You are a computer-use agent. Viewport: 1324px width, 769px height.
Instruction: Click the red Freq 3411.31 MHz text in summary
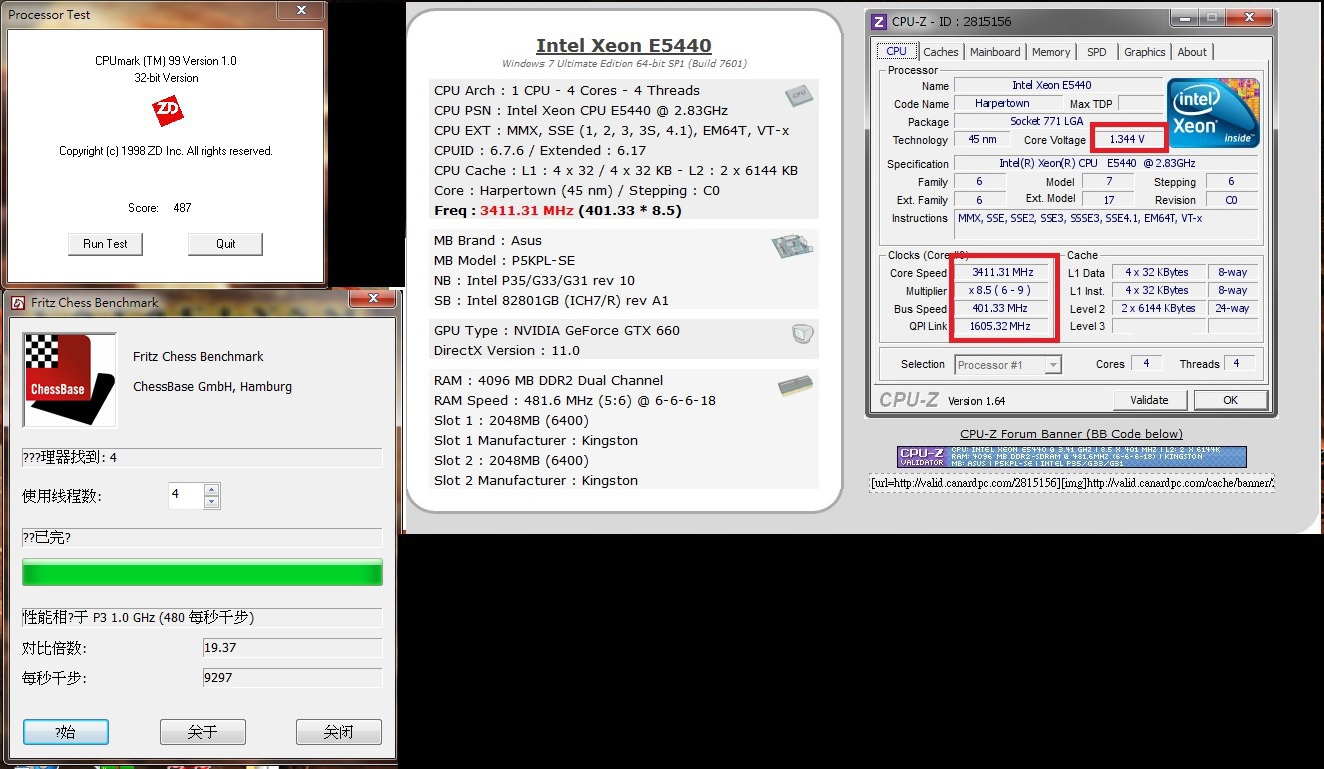527,211
